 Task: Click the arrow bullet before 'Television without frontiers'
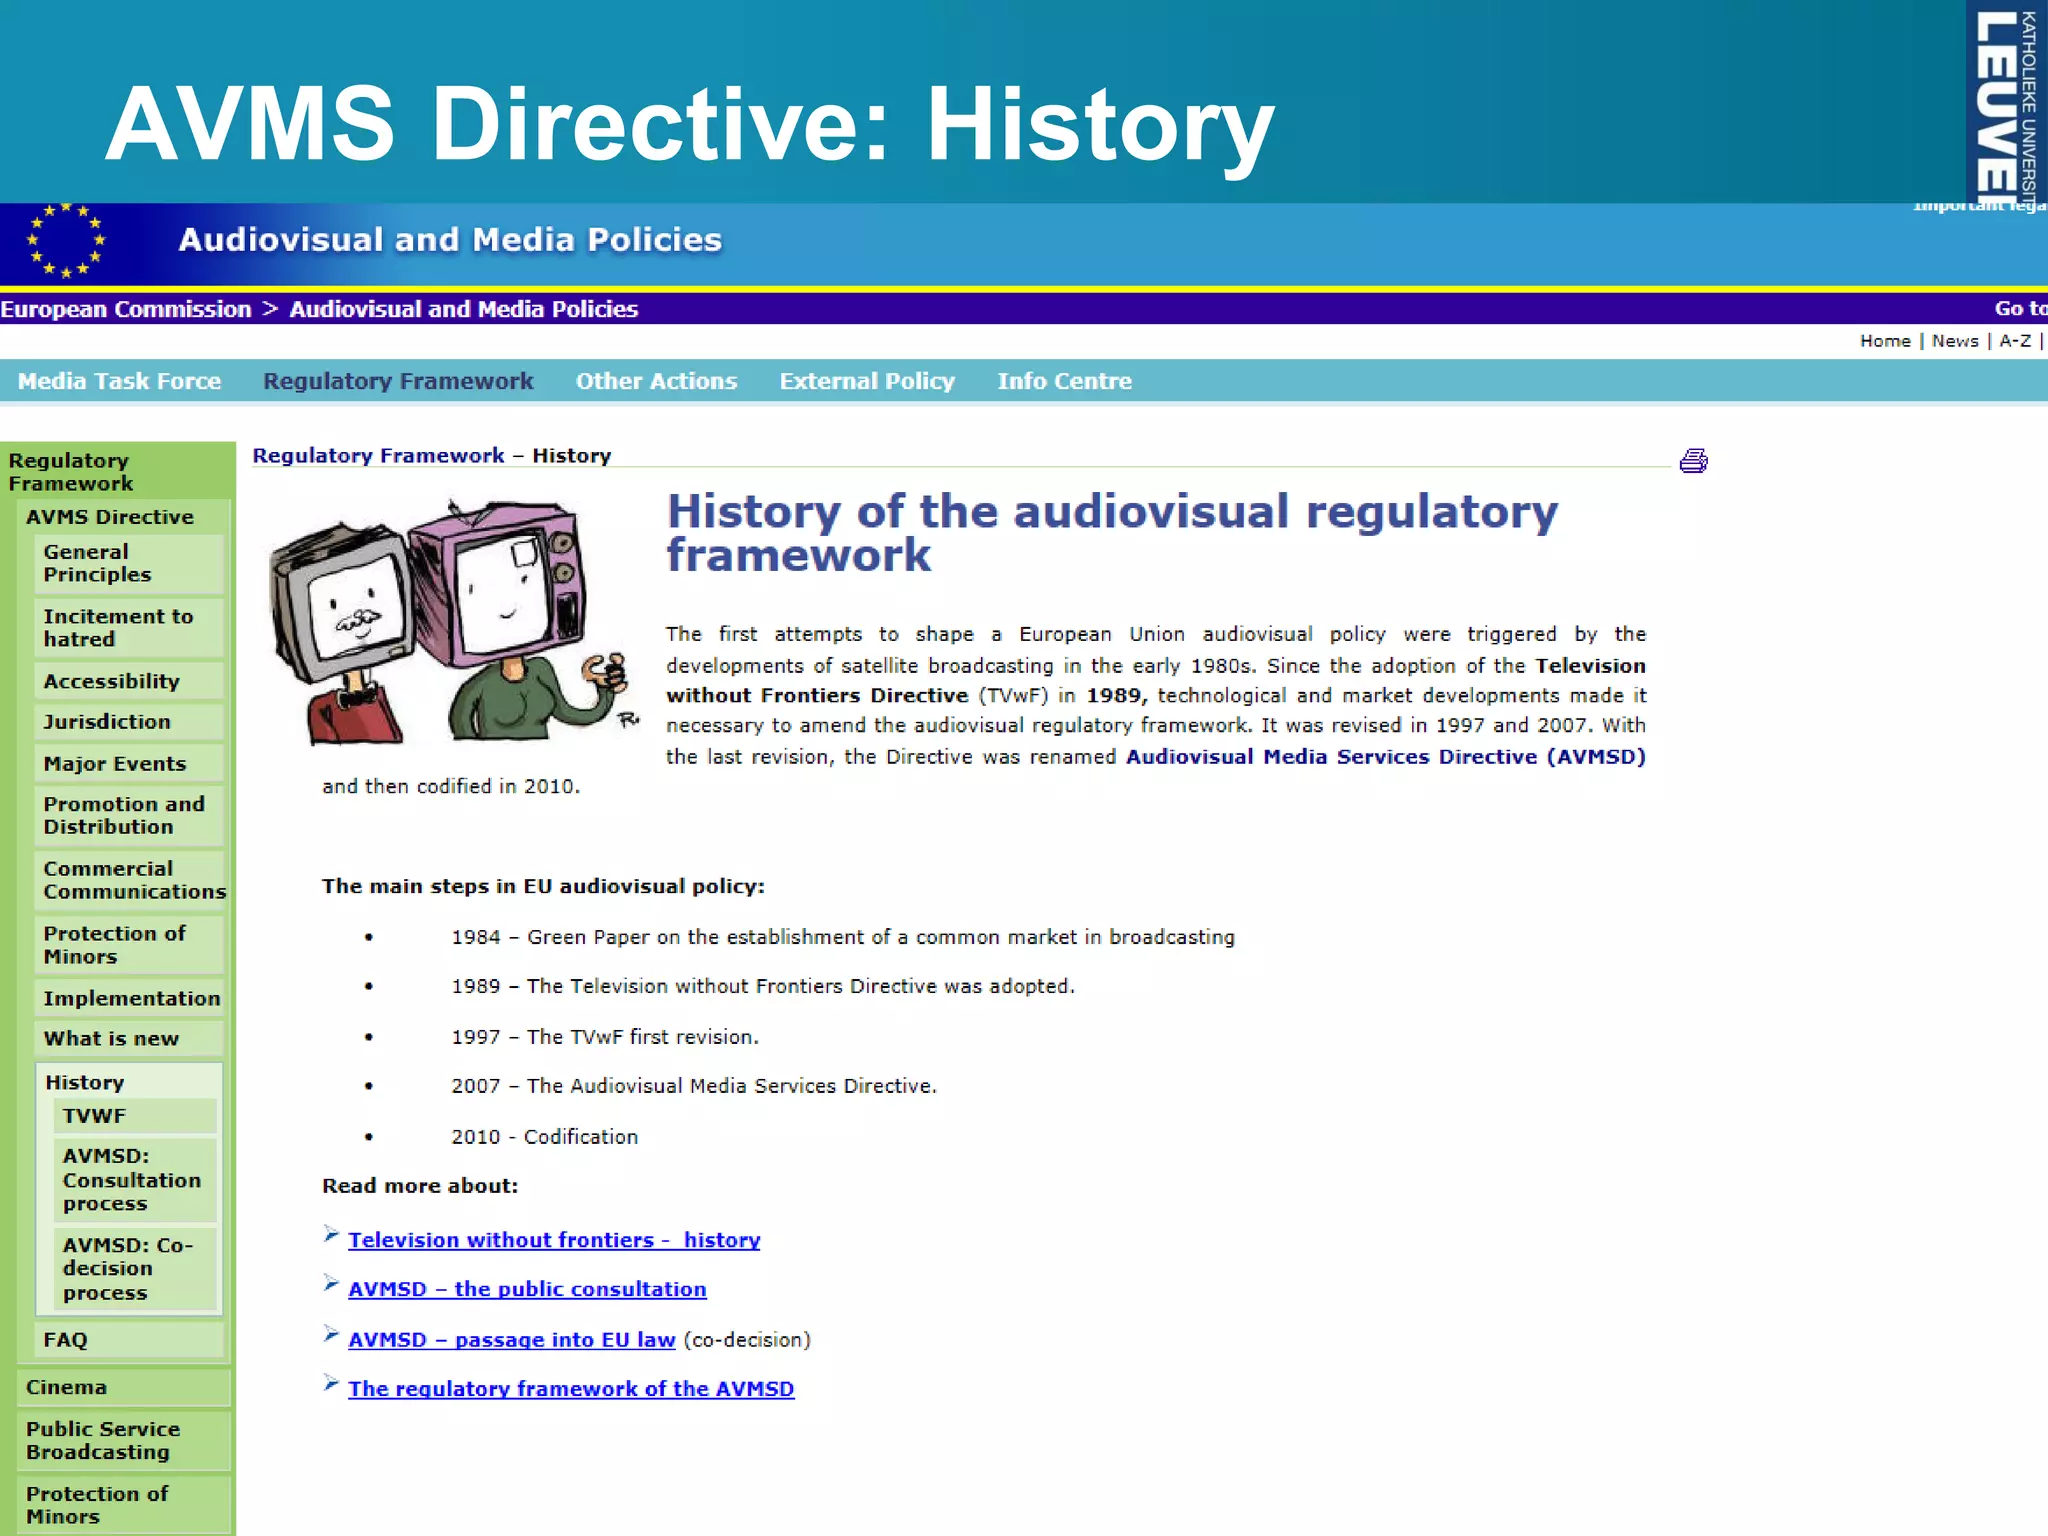click(331, 1235)
